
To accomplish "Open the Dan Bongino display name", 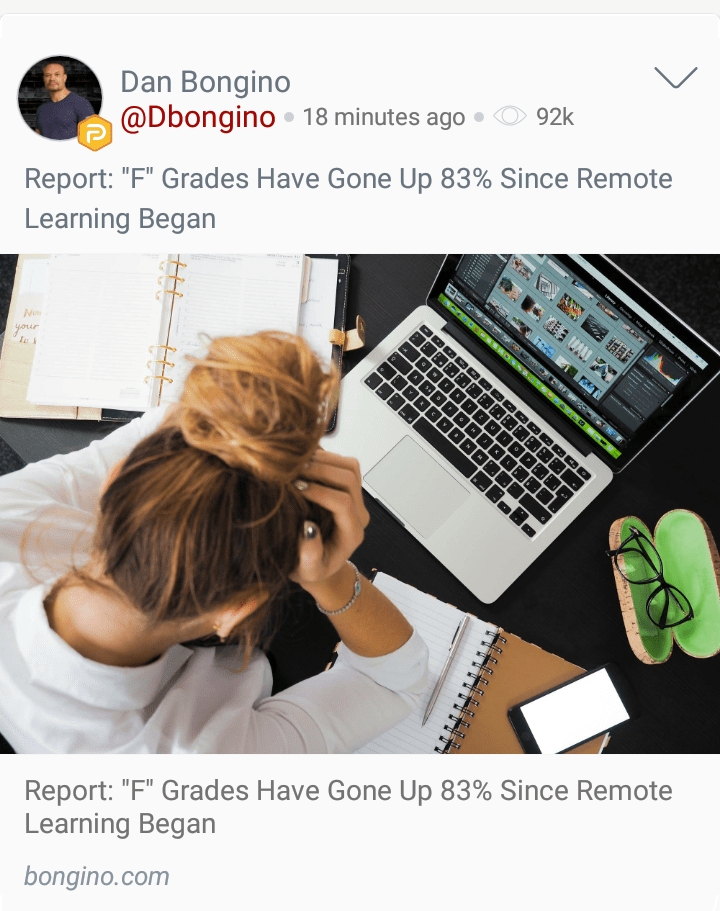I will tap(205, 82).
